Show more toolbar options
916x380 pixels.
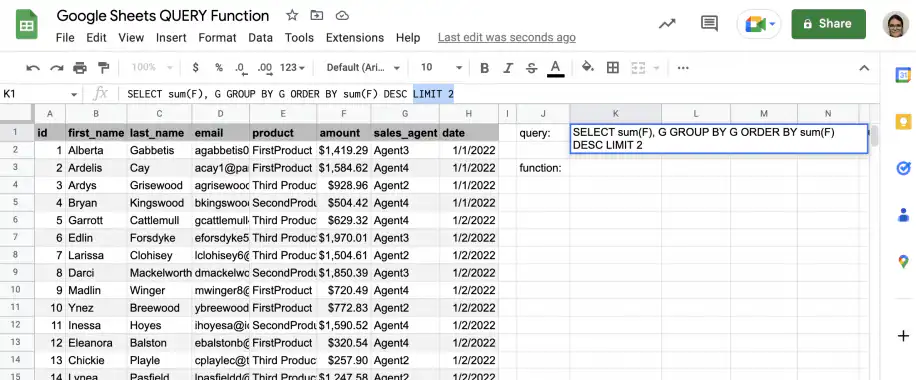[683, 68]
